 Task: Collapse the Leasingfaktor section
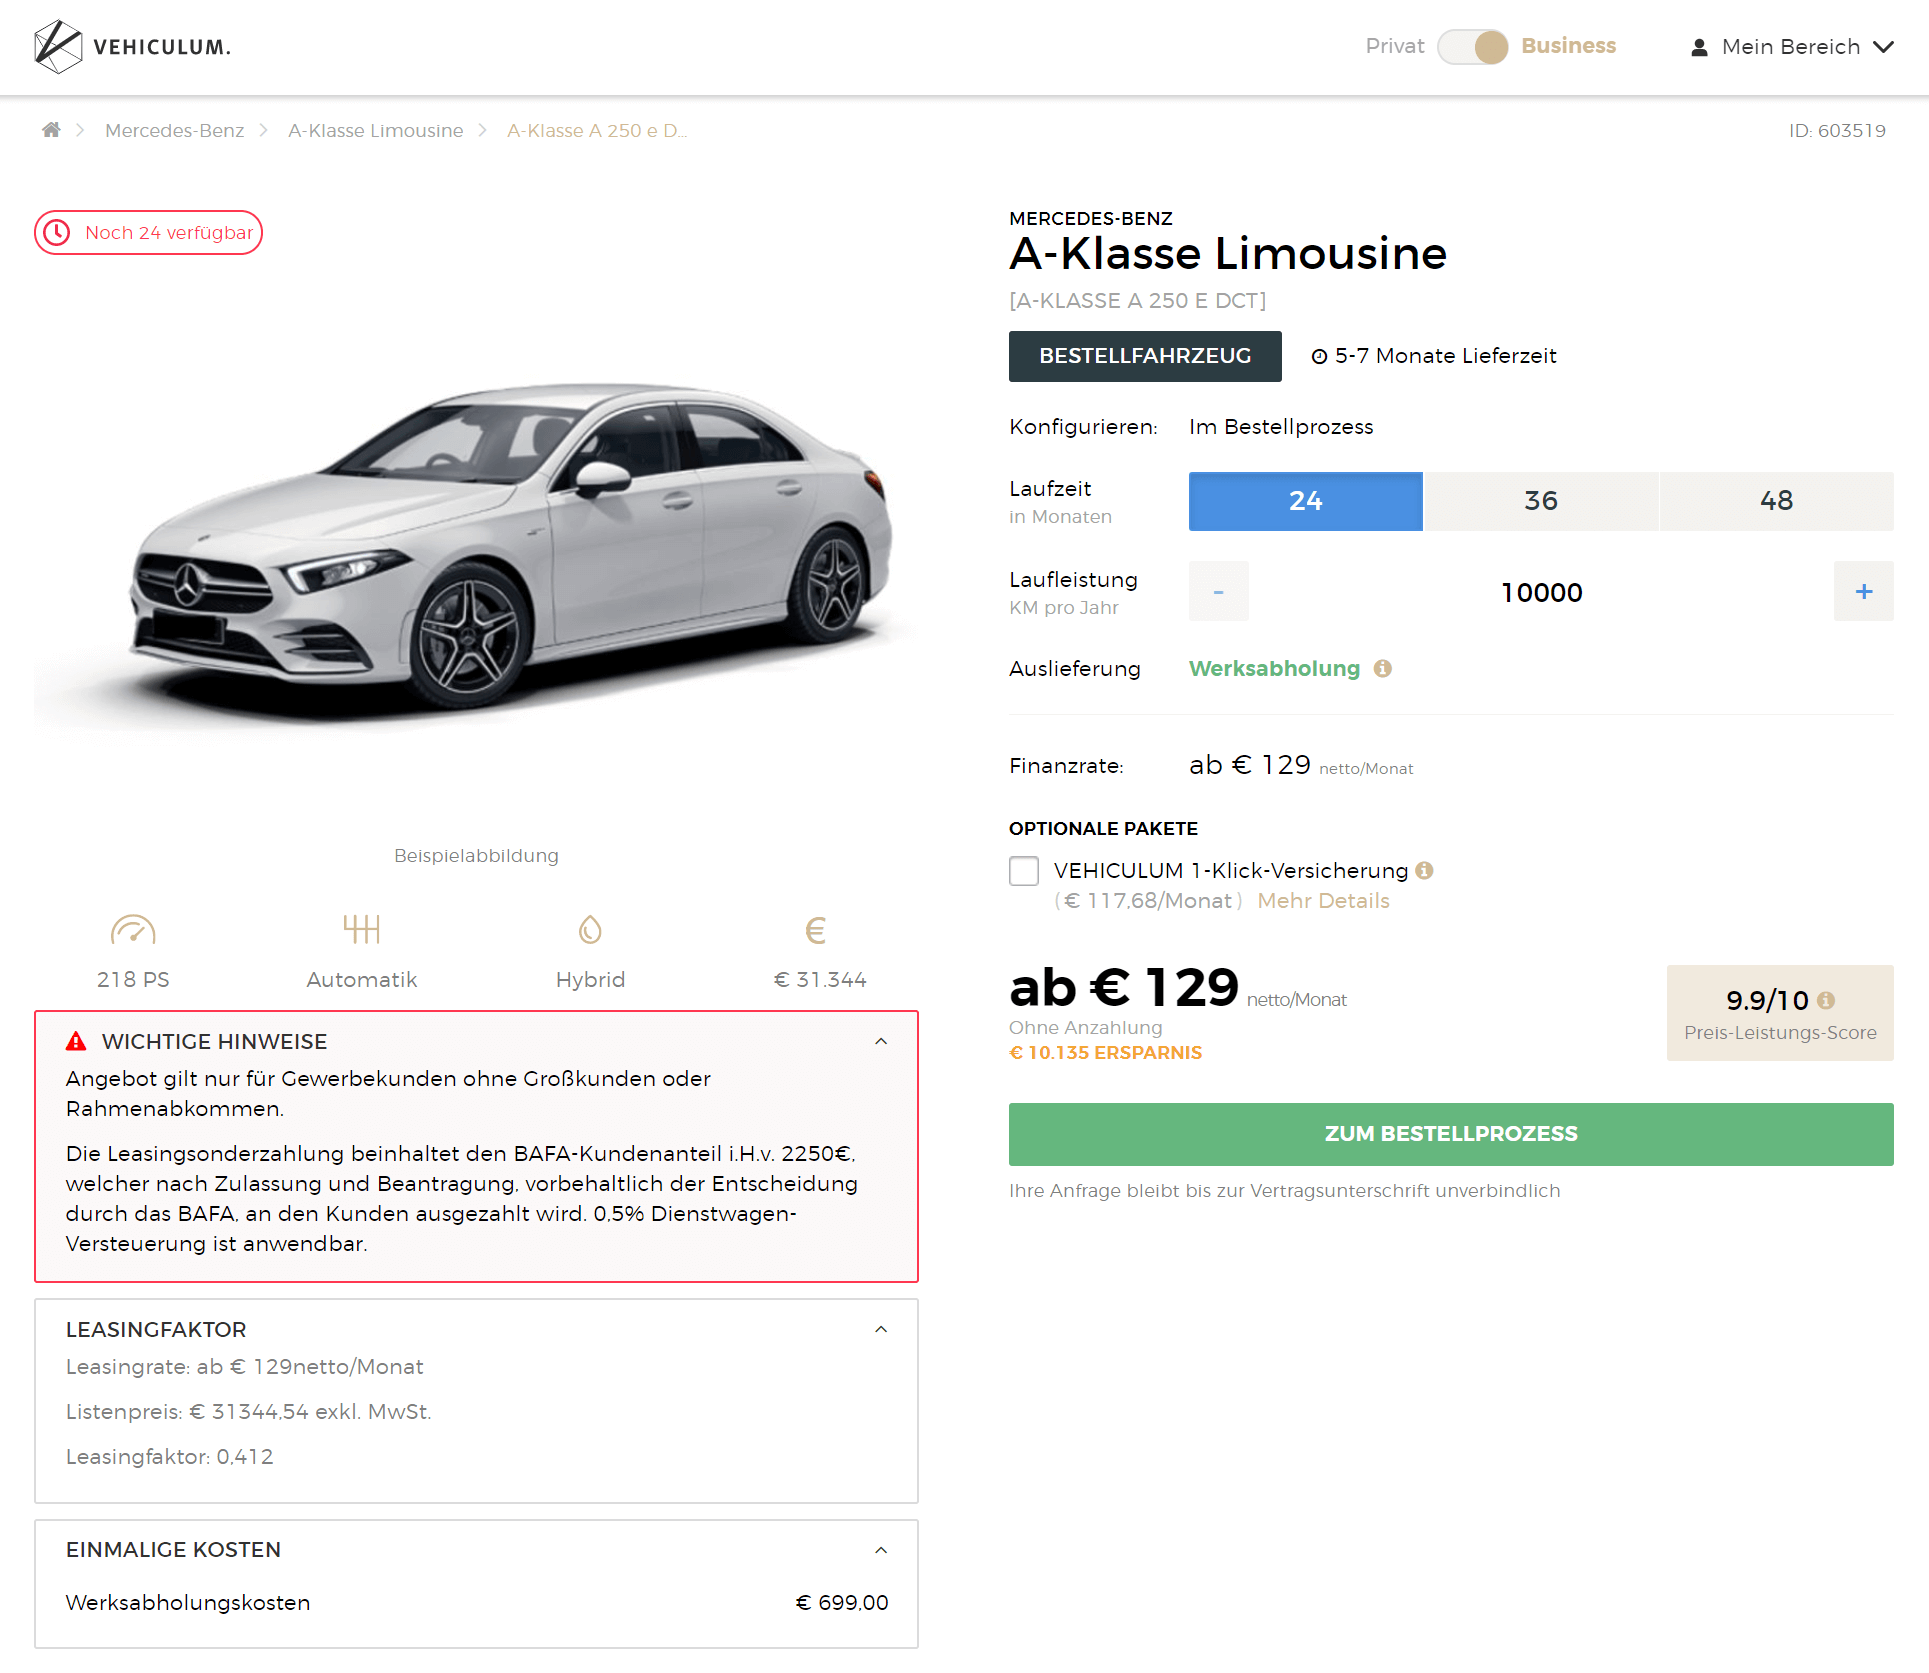click(881, 1329)
